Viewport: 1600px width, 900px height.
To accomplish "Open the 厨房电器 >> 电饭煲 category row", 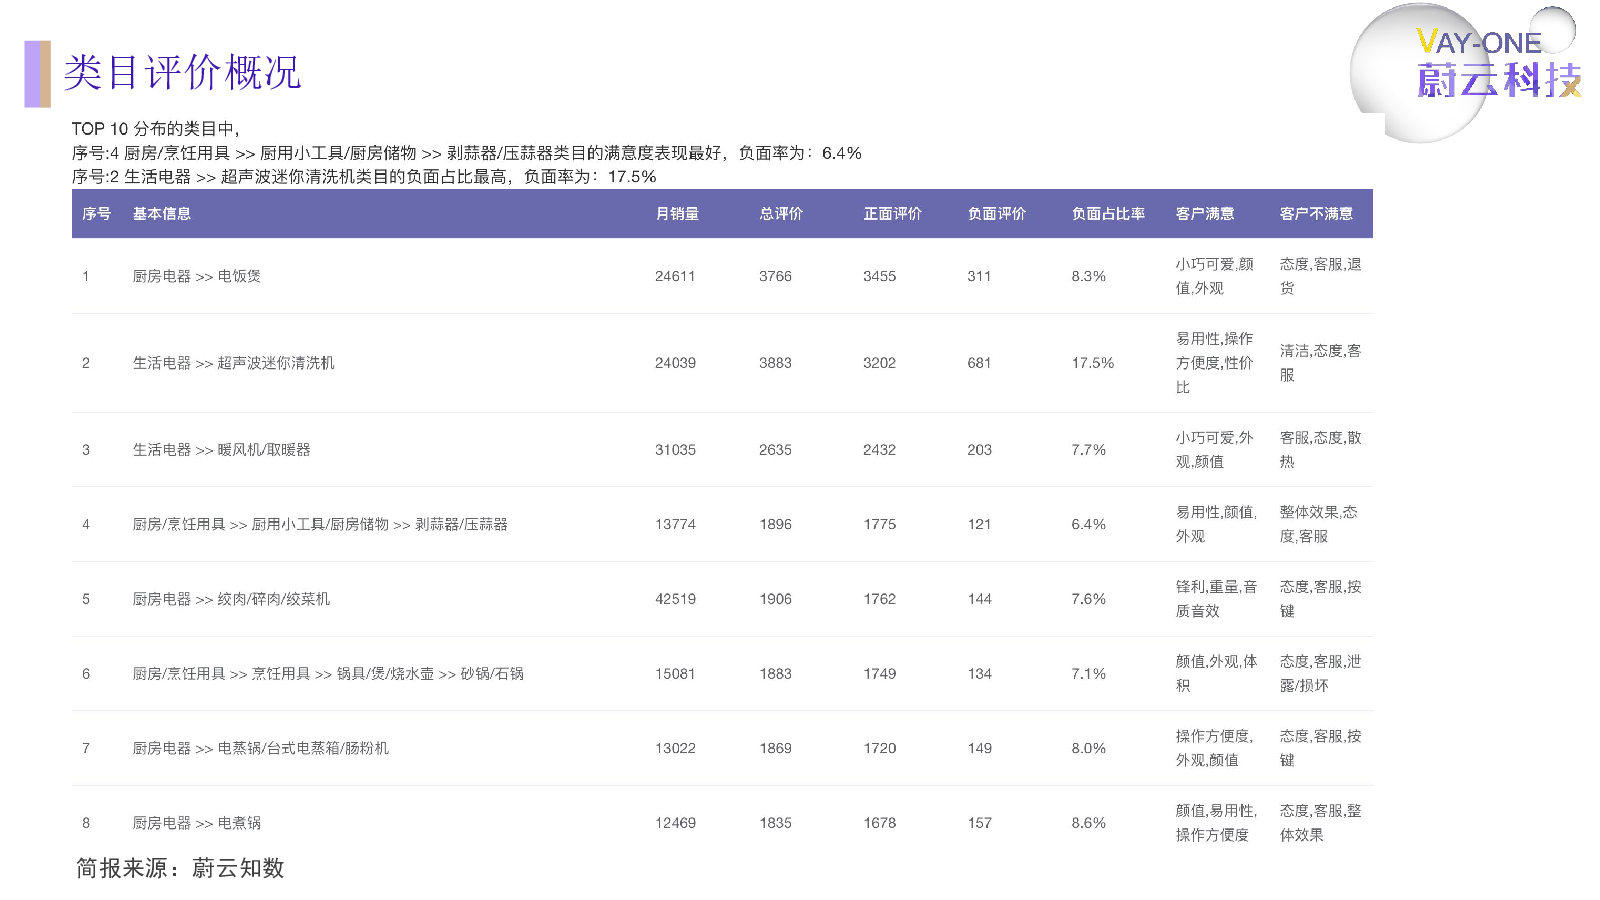I will pos(197,276).
